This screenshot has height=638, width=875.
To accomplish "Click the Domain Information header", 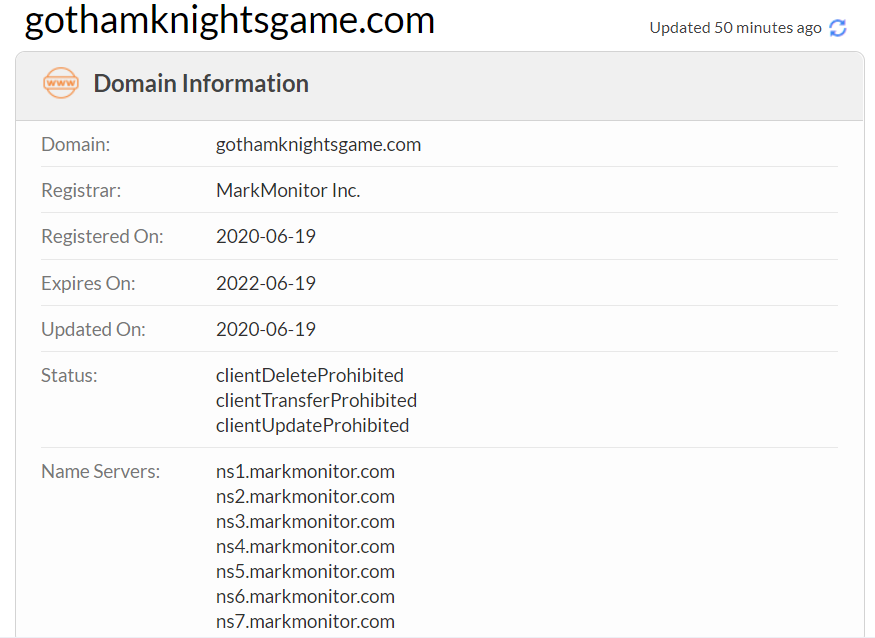I will coord(201,83).
